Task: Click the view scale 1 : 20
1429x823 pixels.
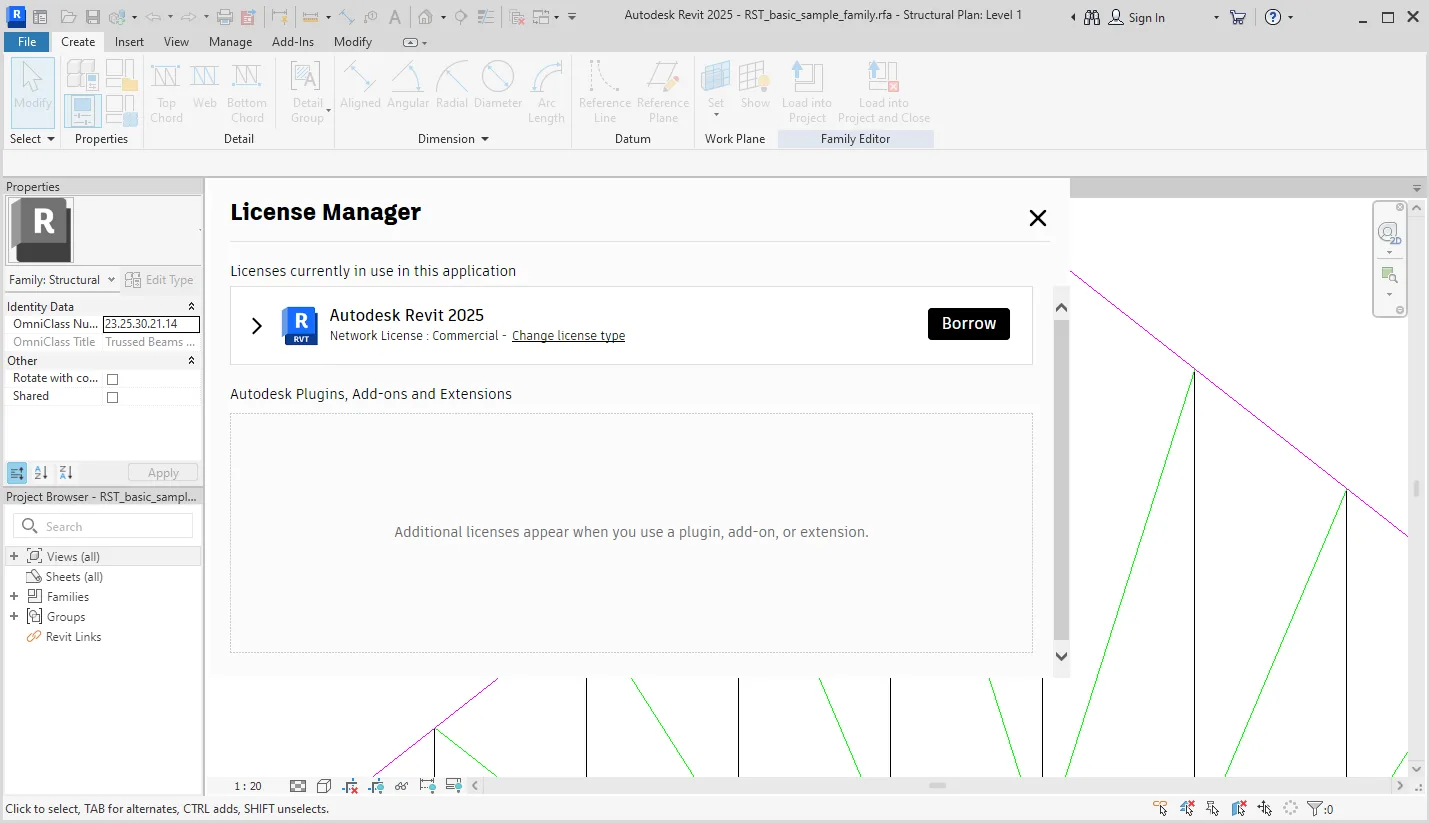Action: (x=248, y=786)
